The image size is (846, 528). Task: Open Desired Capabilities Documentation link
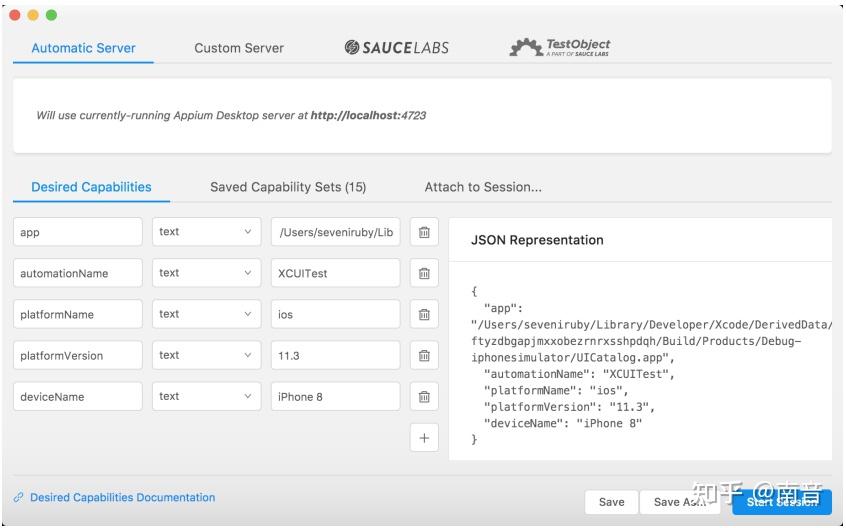point(122,497)
